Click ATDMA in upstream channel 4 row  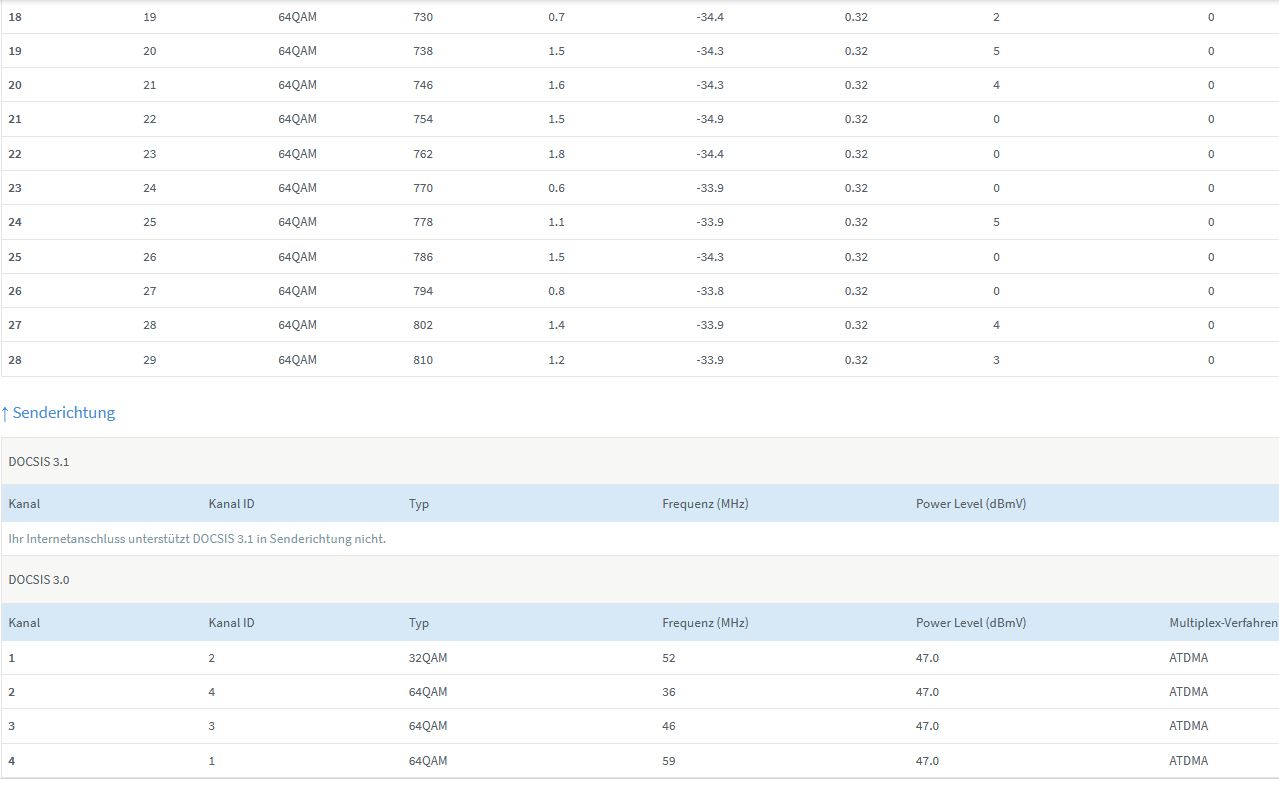pos(1189,761)
